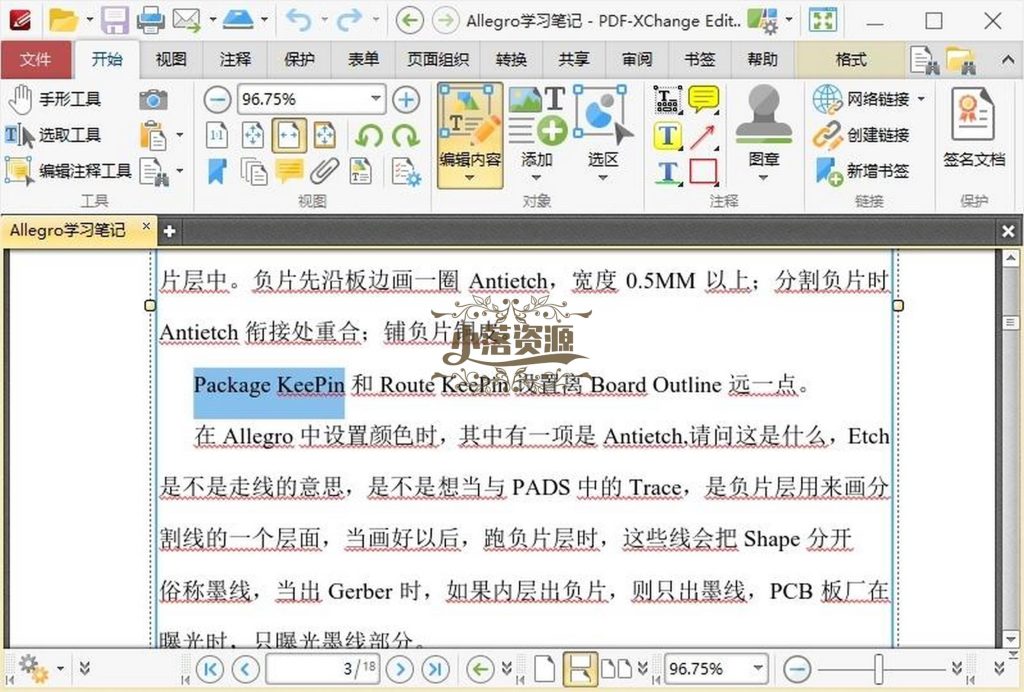The image size is (1024, 692).
Task: Toggle Edit Content (编辑内容) tool
Action: tap(470, 135)
